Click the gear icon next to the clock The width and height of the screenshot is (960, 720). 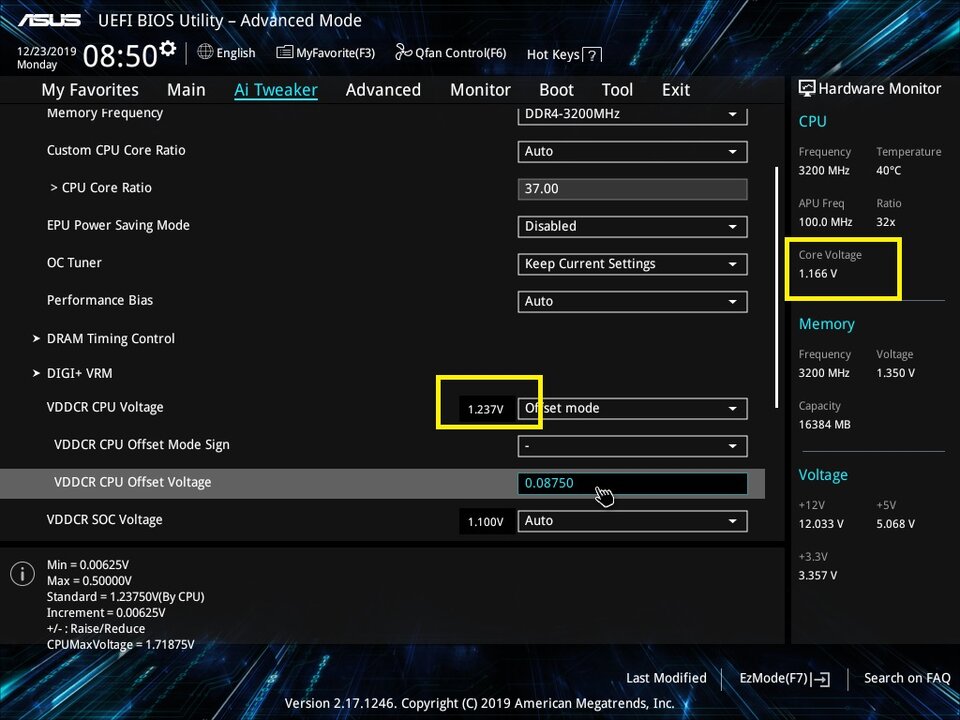click(x=167, y=48)
